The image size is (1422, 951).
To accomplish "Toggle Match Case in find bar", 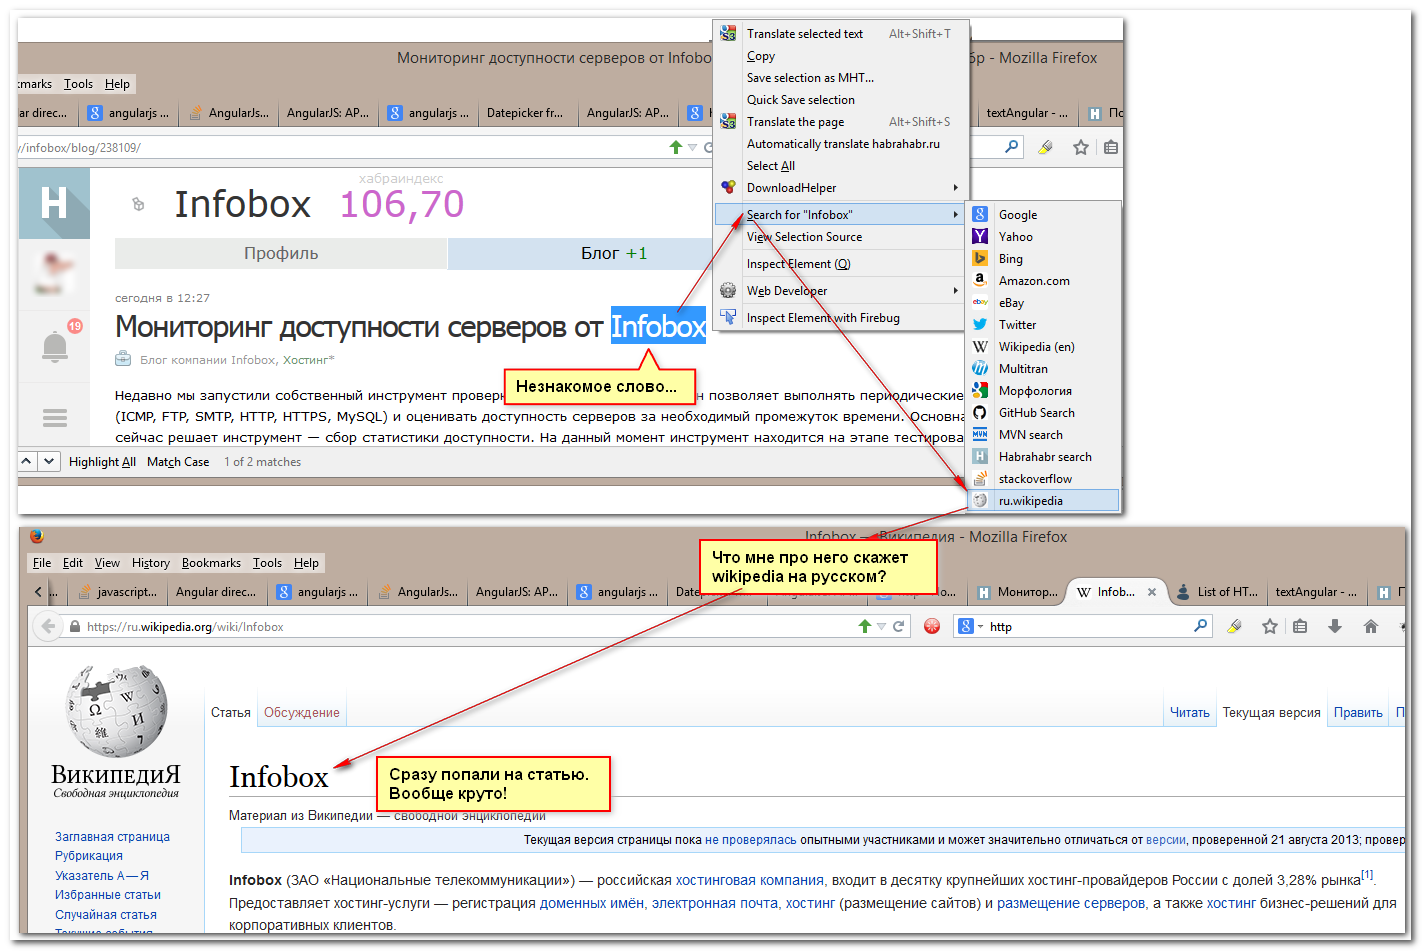I will (x=178, y=462).
